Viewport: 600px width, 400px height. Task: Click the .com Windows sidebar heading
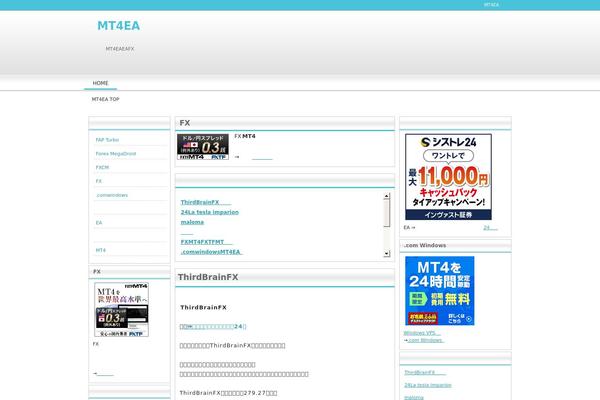tap(425, 245)
